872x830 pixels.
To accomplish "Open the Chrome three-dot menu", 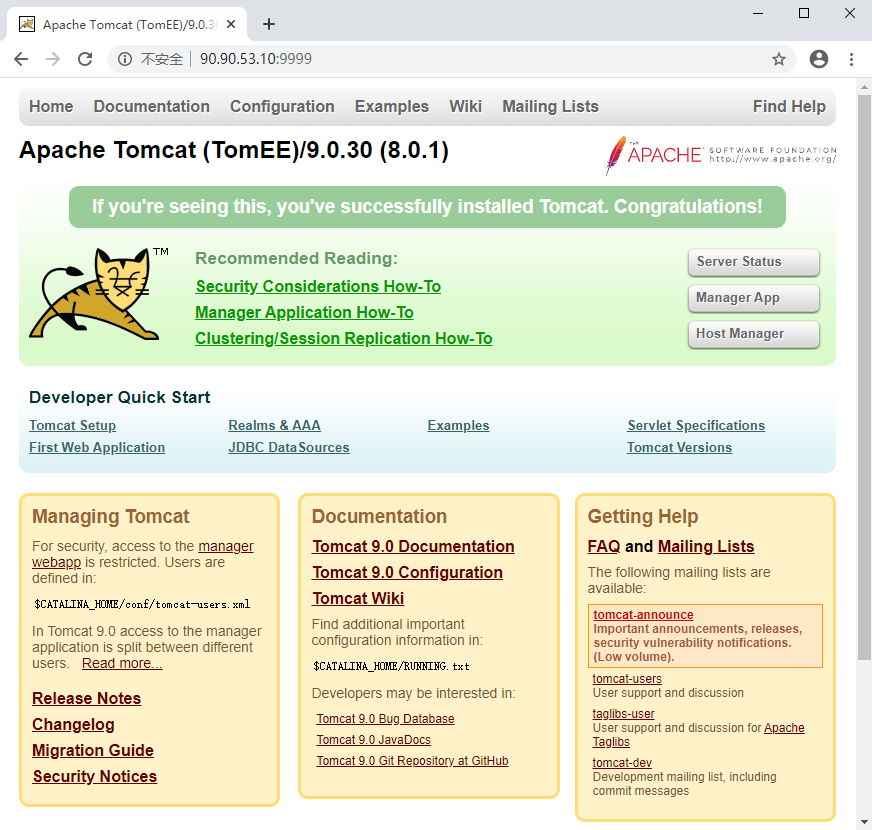I will tap(851, 59).
